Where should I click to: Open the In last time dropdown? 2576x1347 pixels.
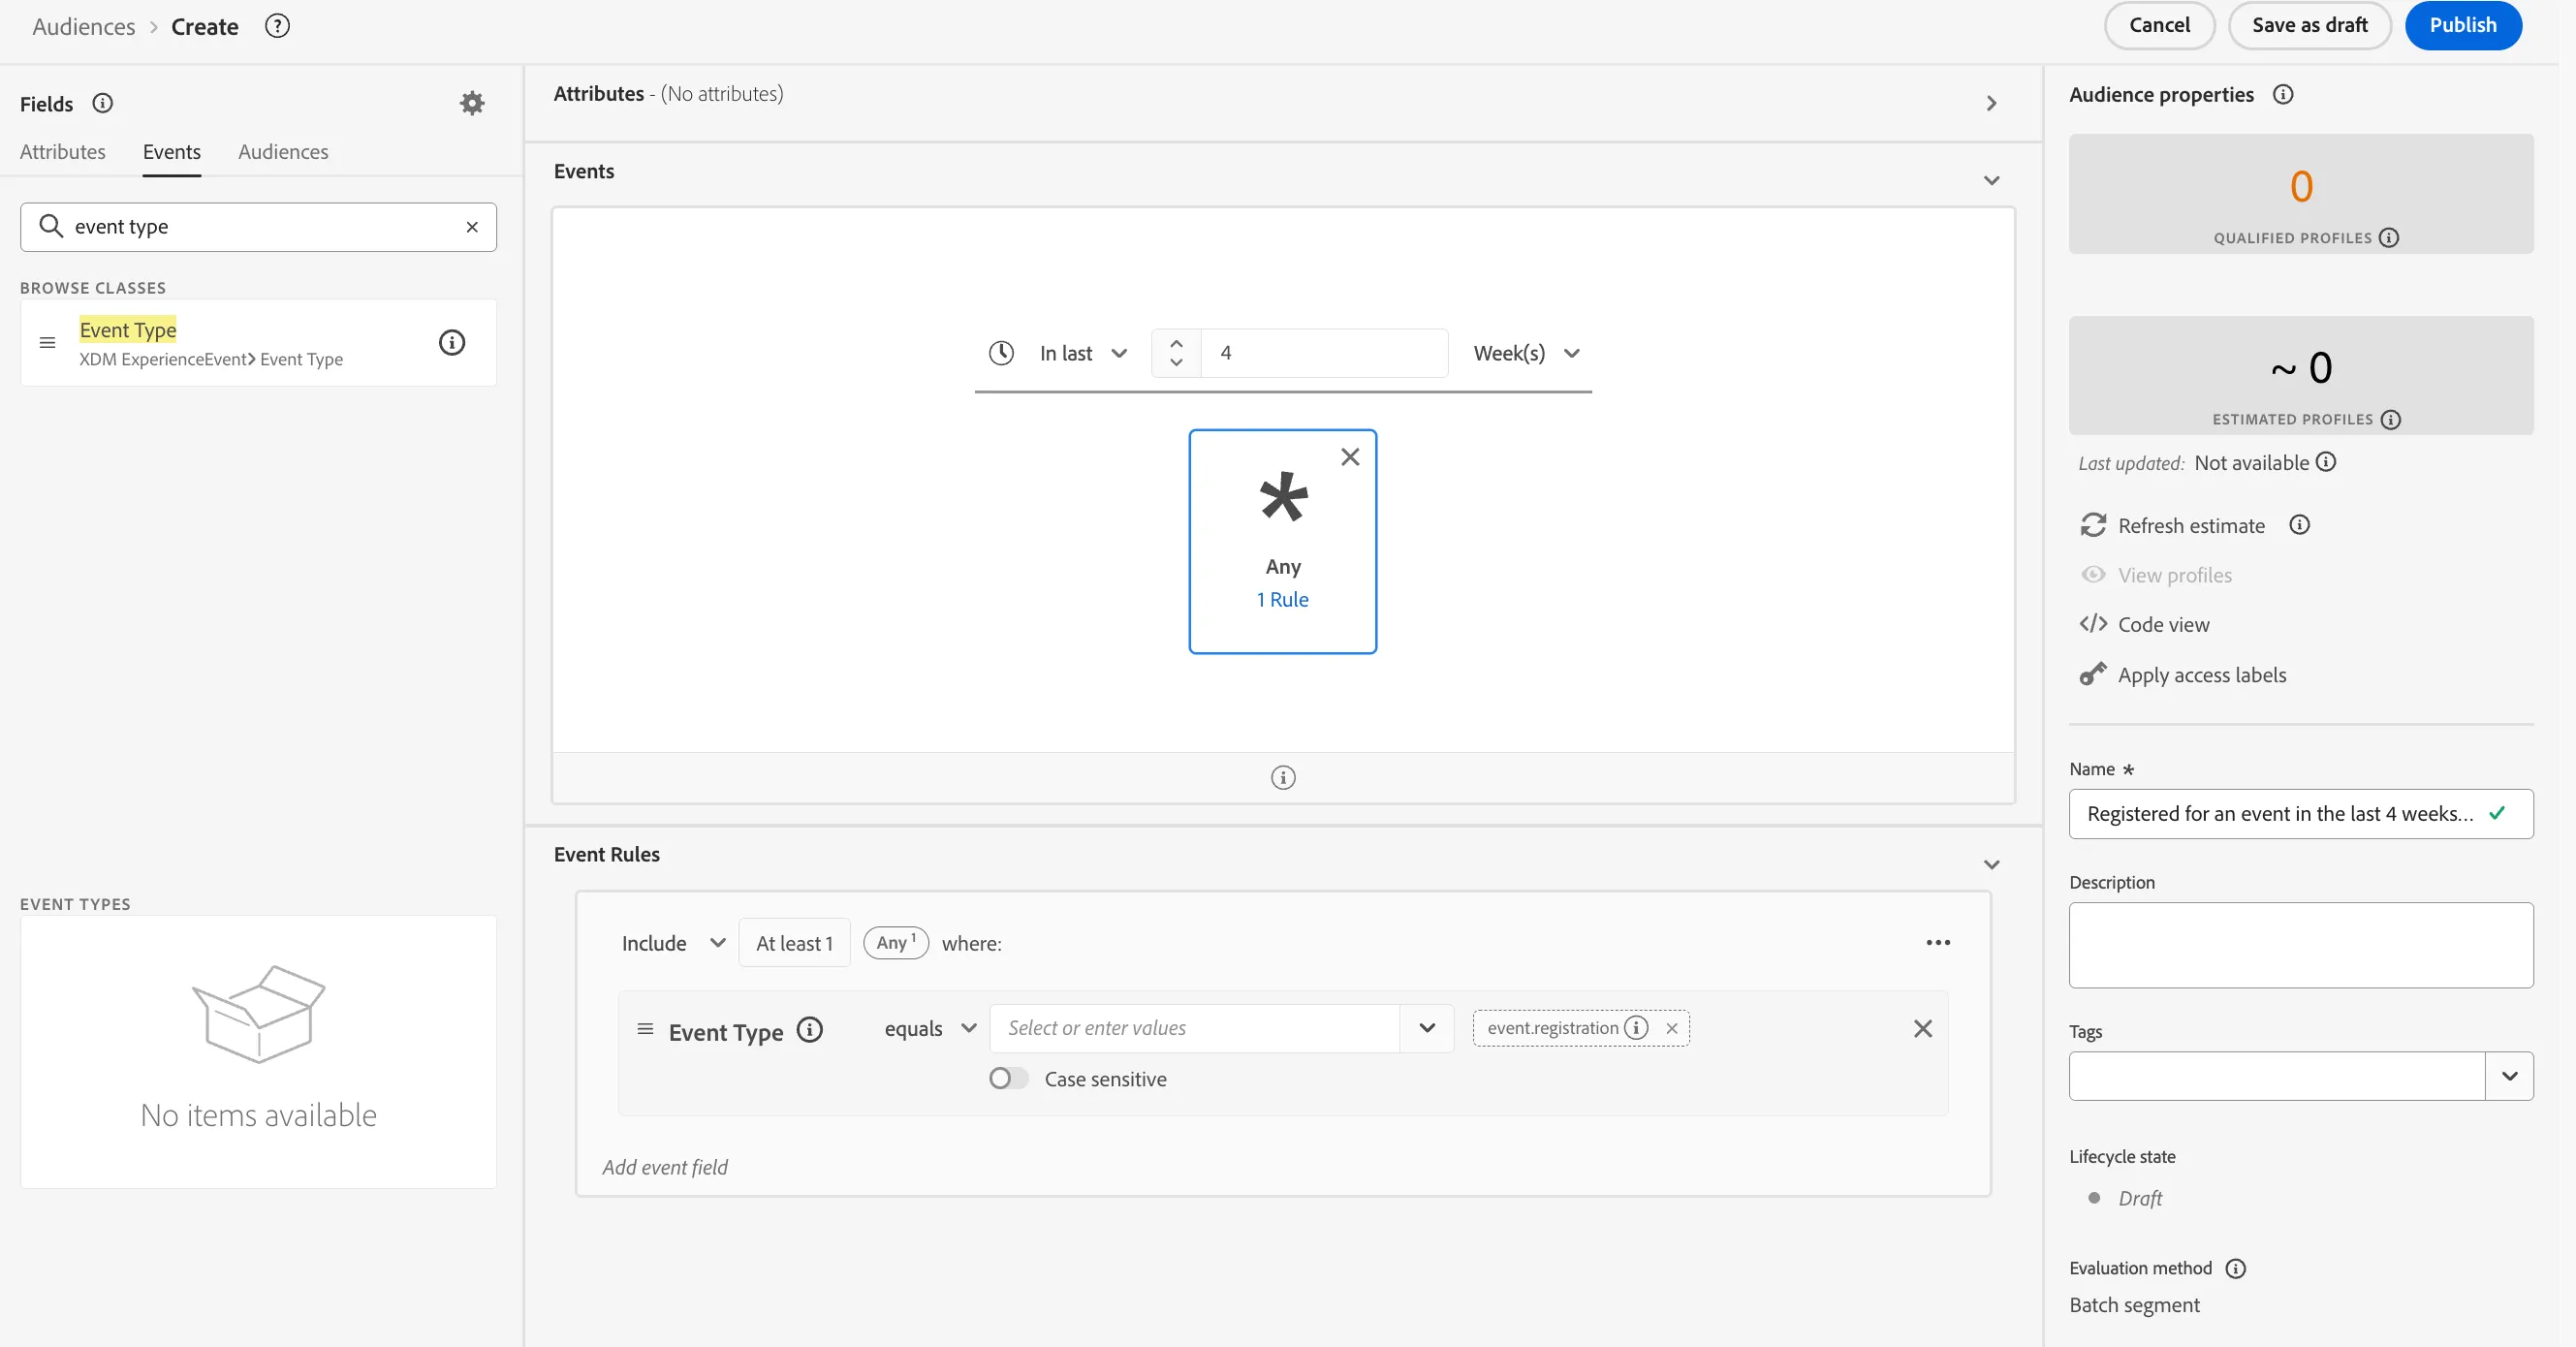click(1083, 353)
